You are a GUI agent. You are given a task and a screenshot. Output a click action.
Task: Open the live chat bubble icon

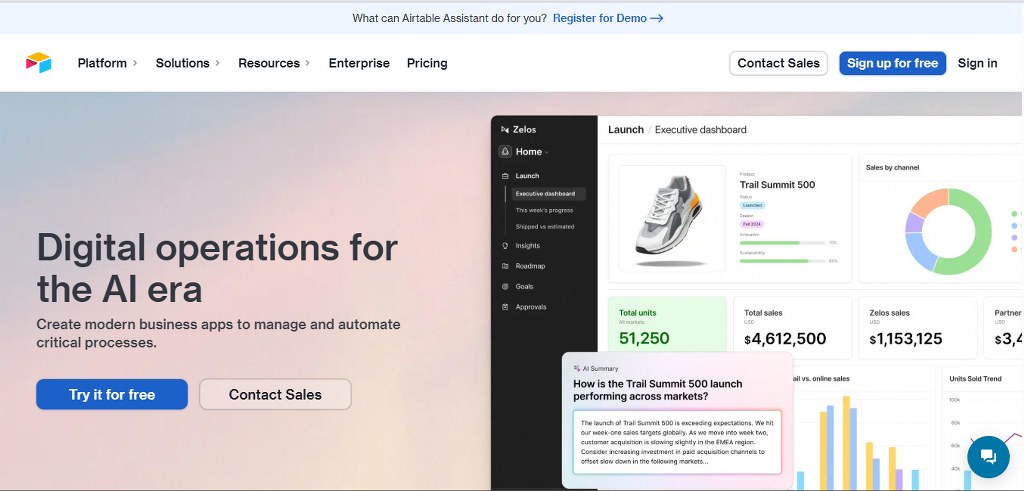[x=988, y=456]
